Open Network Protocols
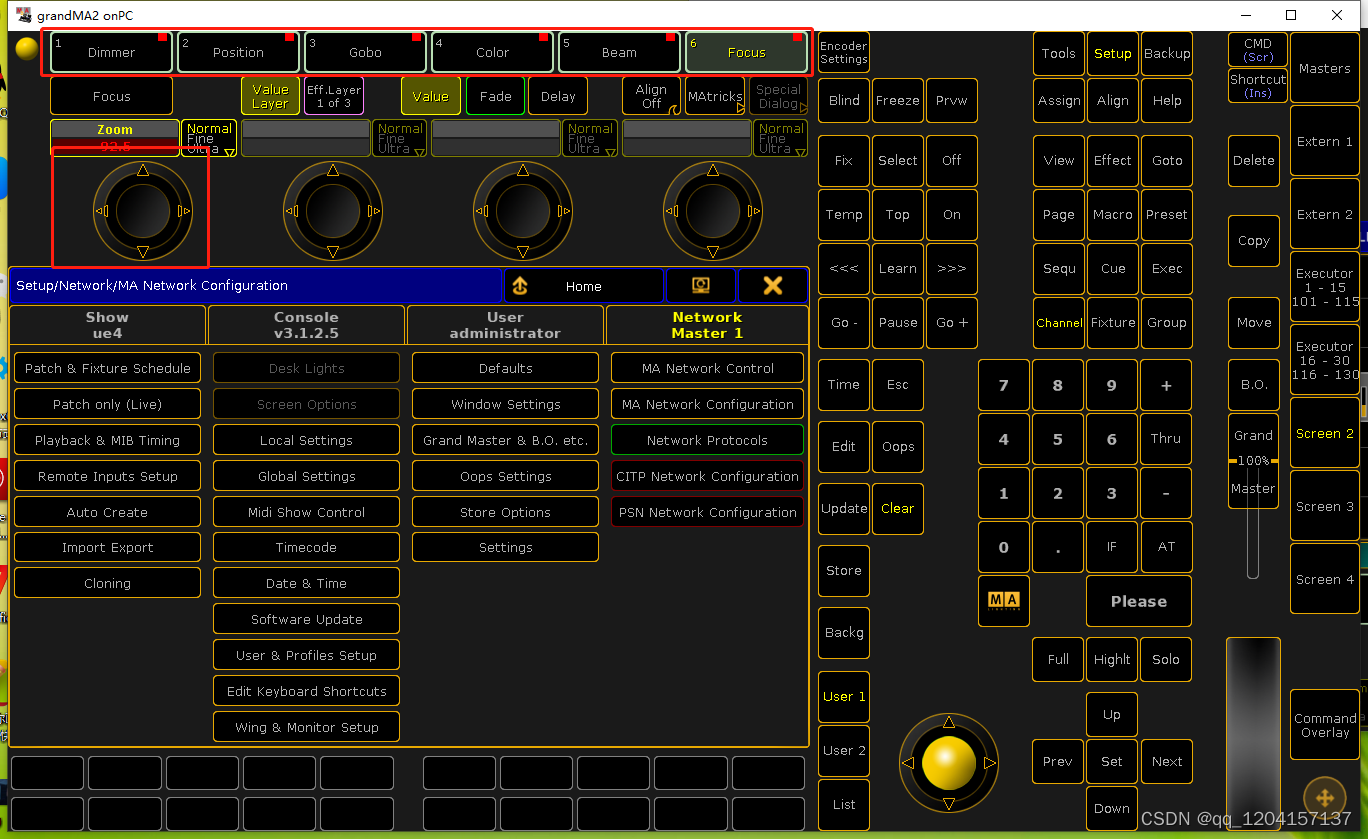Viewport: 1368px width, 839px height. (707, 440)
